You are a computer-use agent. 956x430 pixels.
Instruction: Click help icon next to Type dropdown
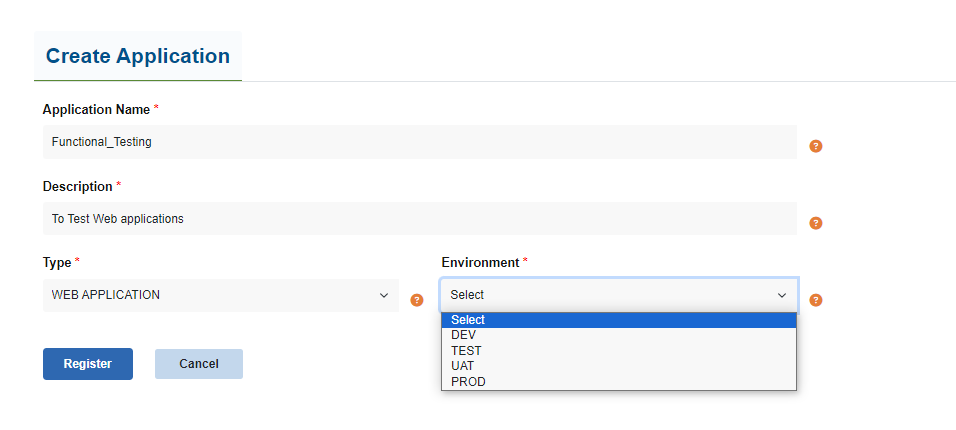(418, 300)
